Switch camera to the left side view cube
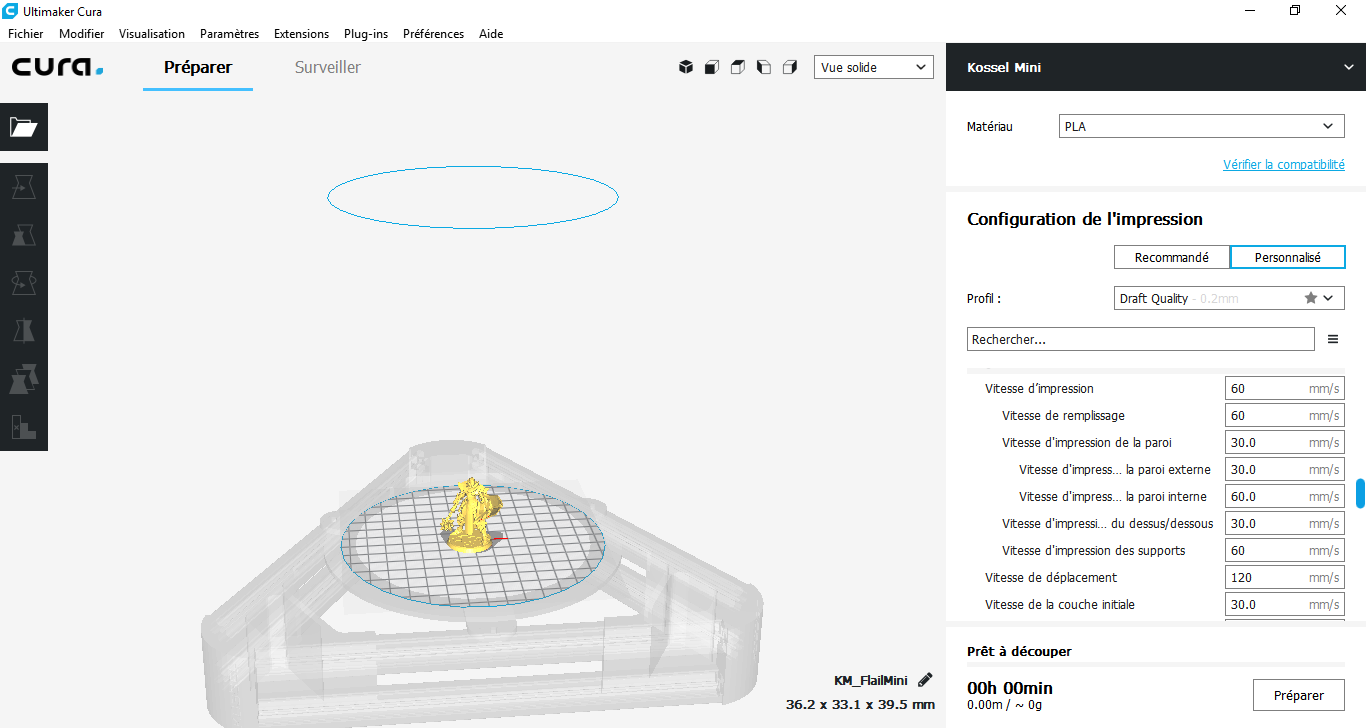The image size is (1366, 728). coord(764,67)
